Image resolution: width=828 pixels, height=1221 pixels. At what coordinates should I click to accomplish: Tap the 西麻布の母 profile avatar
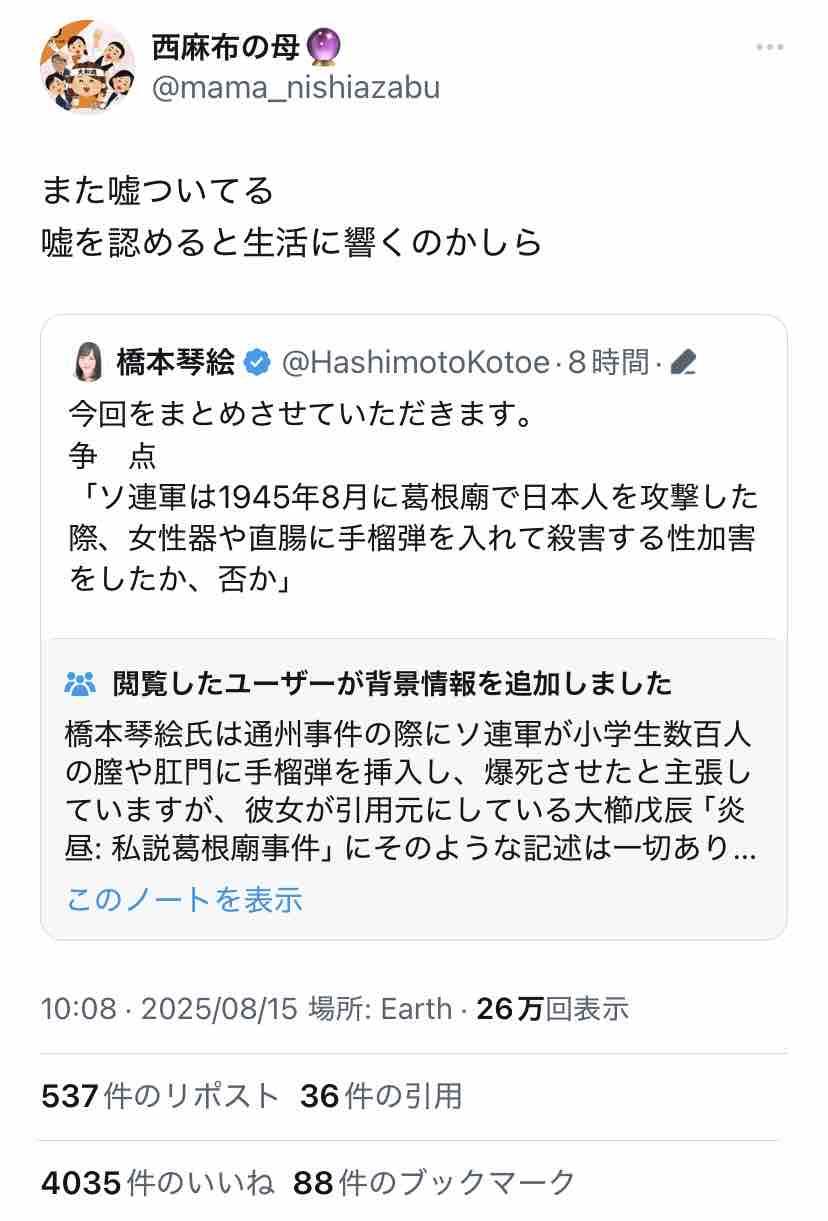coord(87,66)
